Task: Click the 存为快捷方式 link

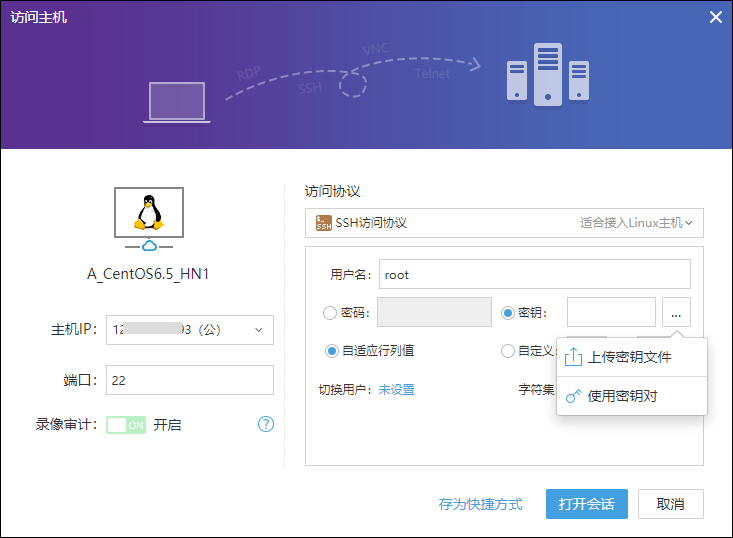Action: point(480,504)
